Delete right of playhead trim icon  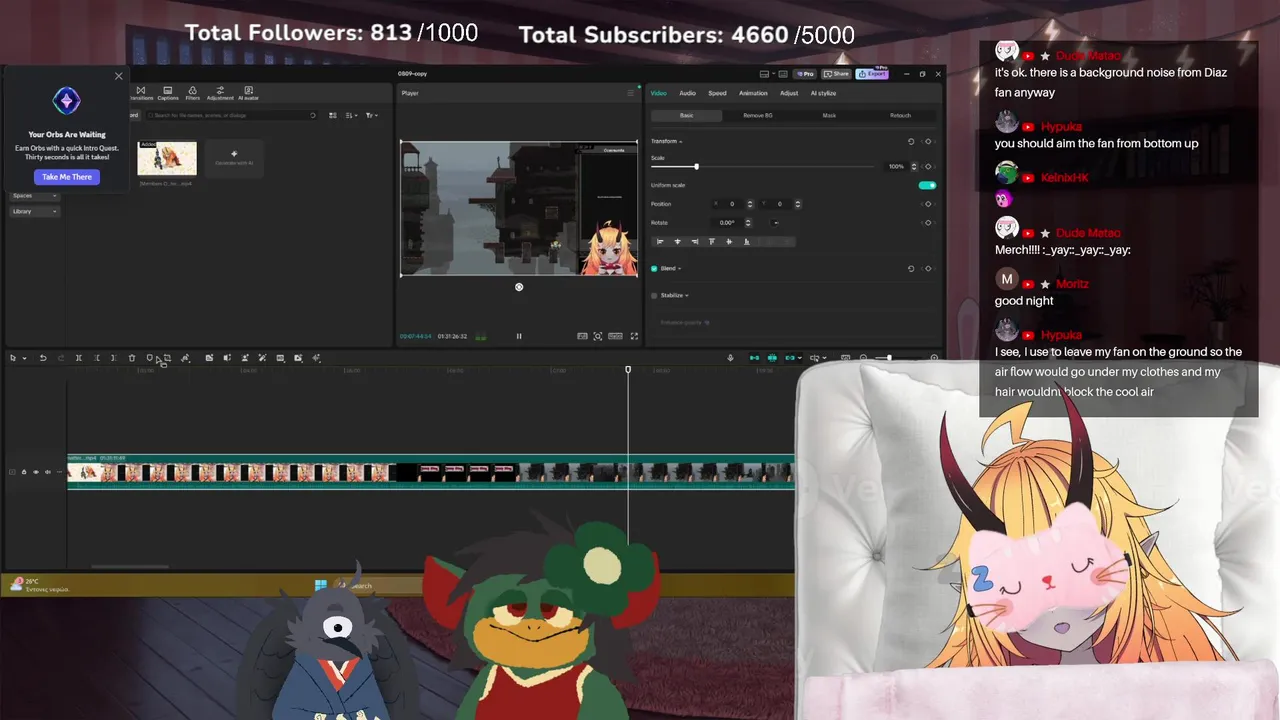pos(114,358)
